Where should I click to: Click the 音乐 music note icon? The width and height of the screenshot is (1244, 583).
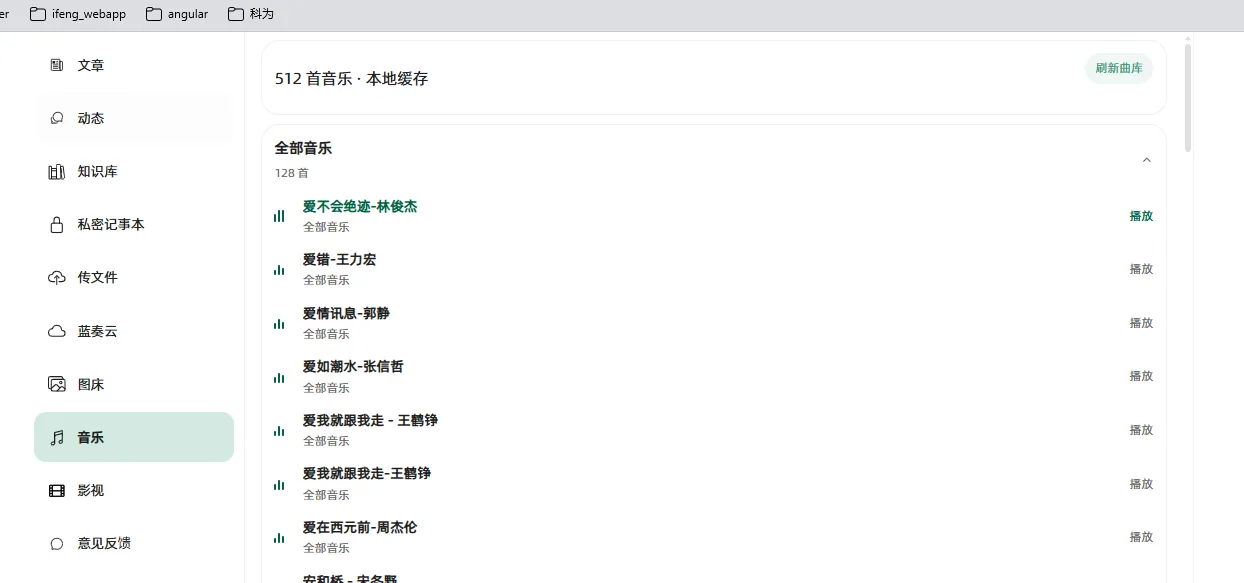tap(57, 437)
